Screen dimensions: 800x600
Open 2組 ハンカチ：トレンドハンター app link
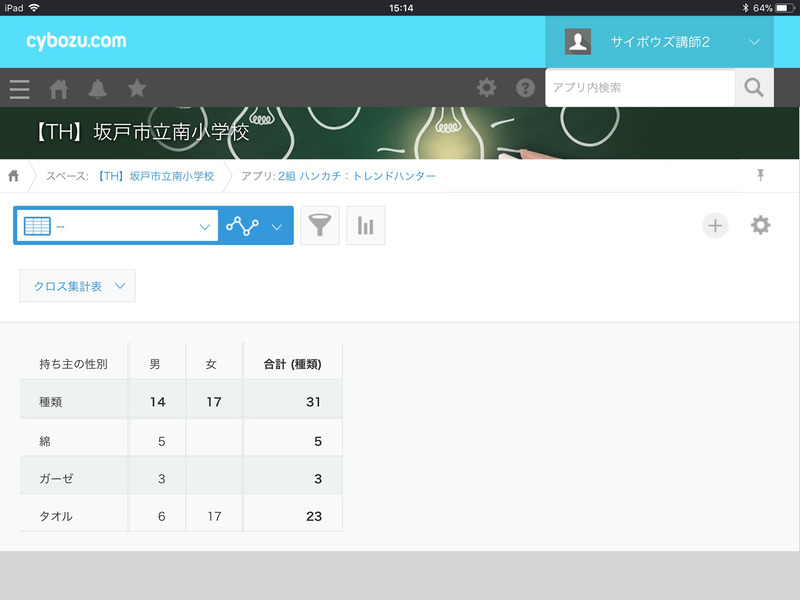click(357, 176)
